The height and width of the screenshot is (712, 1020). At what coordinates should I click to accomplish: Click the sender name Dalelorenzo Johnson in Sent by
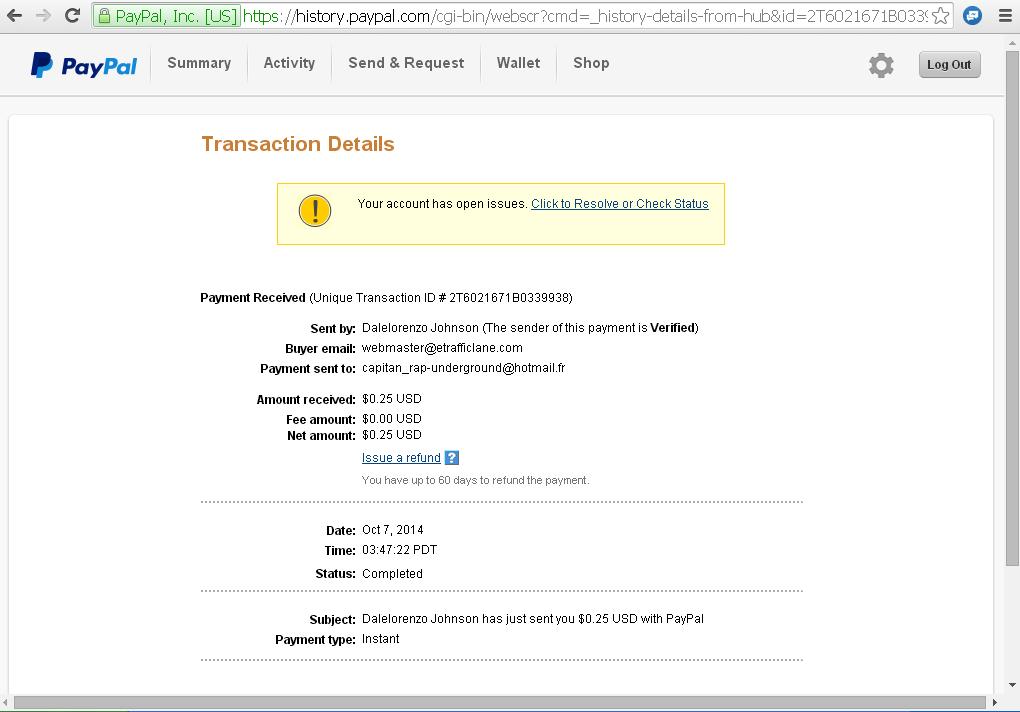[420, 328]
